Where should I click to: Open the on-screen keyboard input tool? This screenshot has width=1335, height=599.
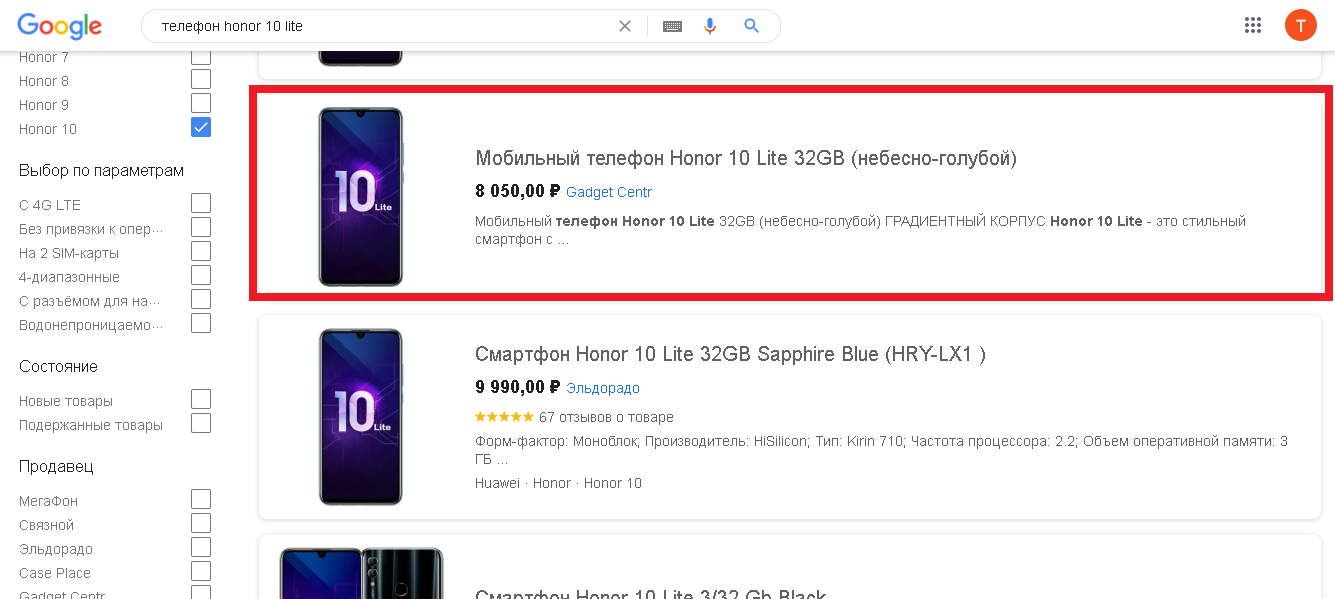tap(672, 26)
